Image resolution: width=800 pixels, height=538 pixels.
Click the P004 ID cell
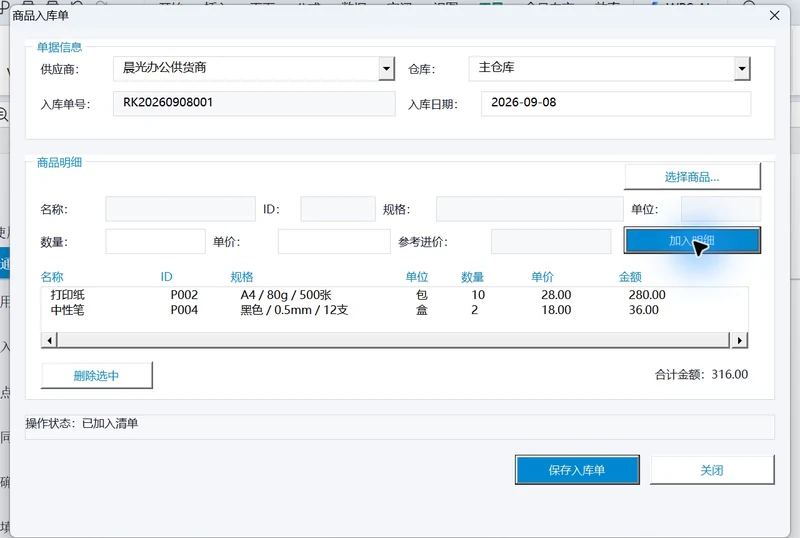click(184, 310)
